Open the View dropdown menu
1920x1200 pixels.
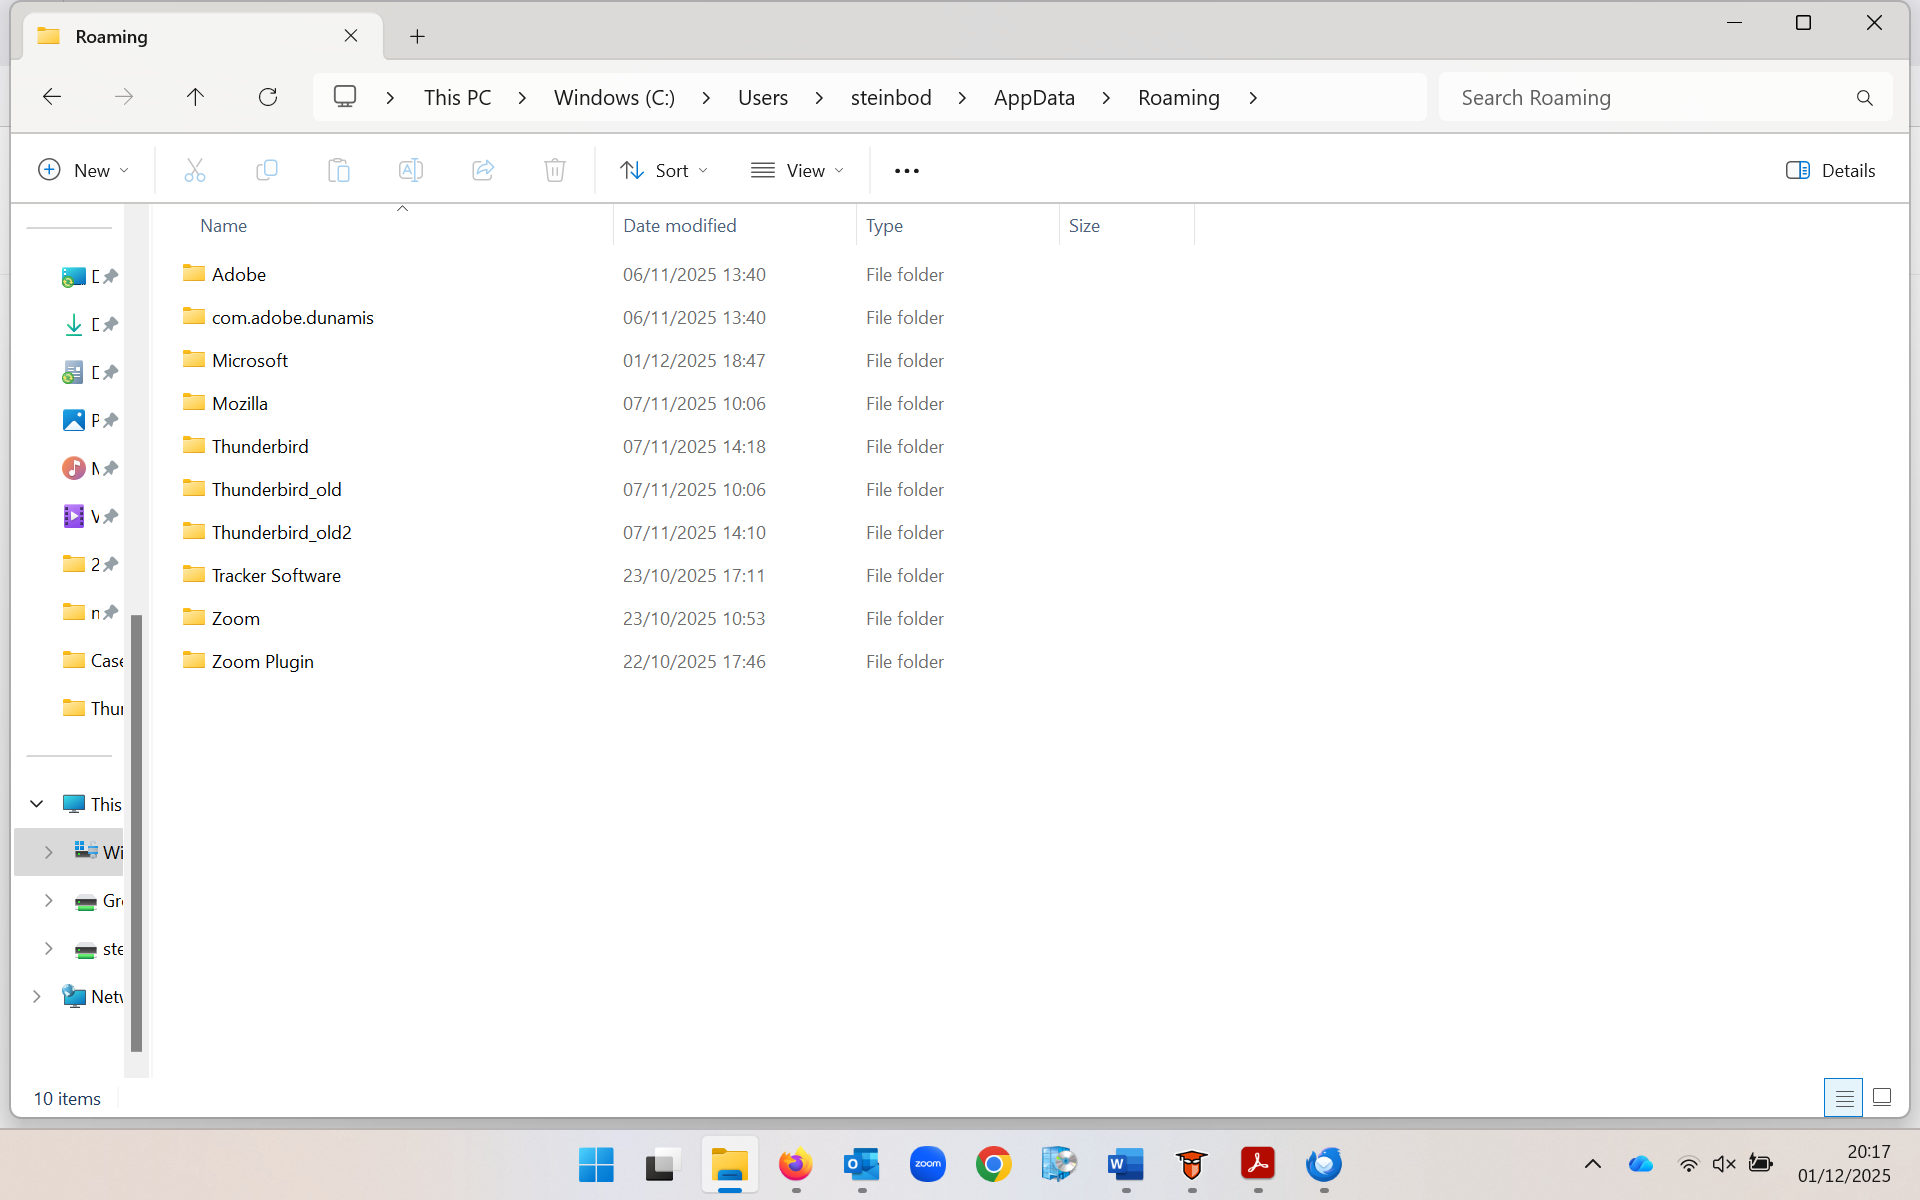(x=797, y=170)
